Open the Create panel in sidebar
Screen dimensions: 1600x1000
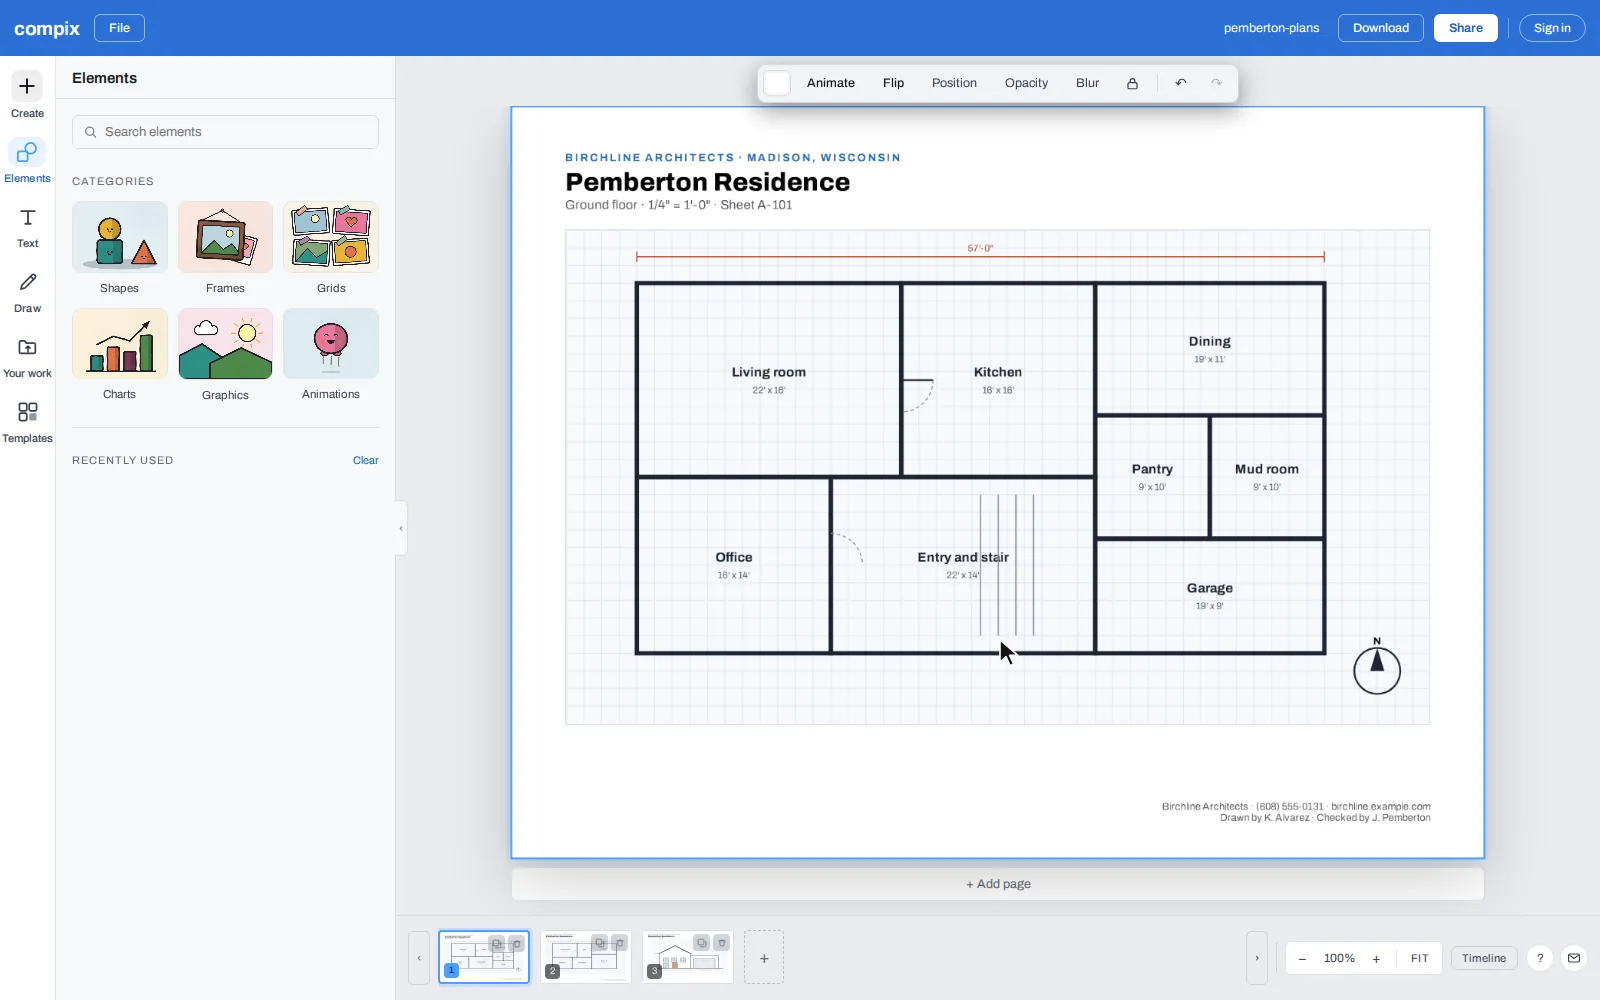pos(27,95)
